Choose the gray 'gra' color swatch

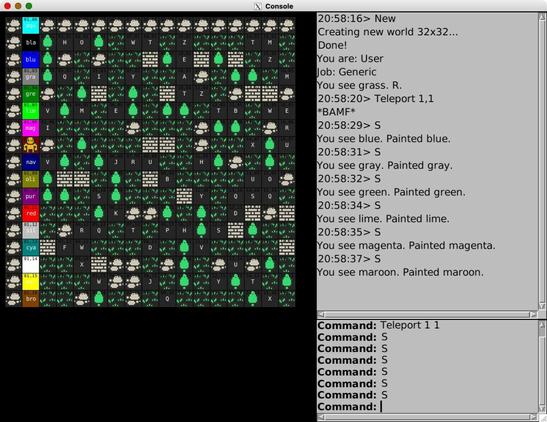31,76
